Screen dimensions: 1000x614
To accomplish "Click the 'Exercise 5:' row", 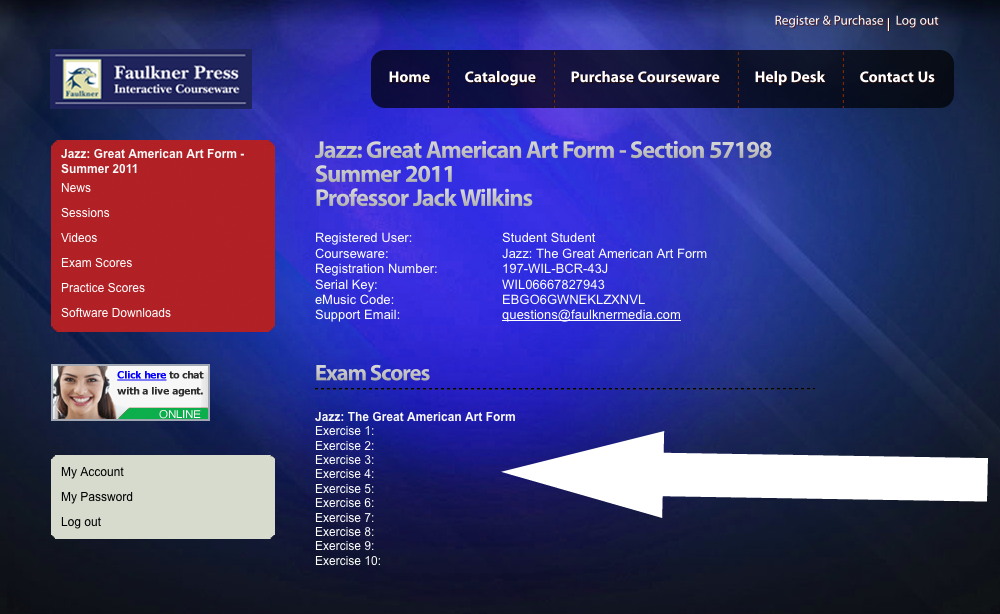I will pos(344,488).
